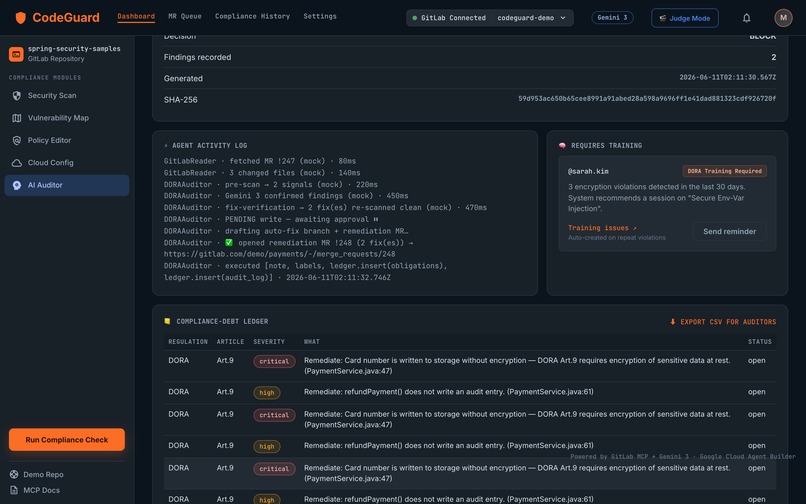Viewport: 806px width, 504px height.
Task: Click the Generated timestamp value
Action: (x=727, y=77)
